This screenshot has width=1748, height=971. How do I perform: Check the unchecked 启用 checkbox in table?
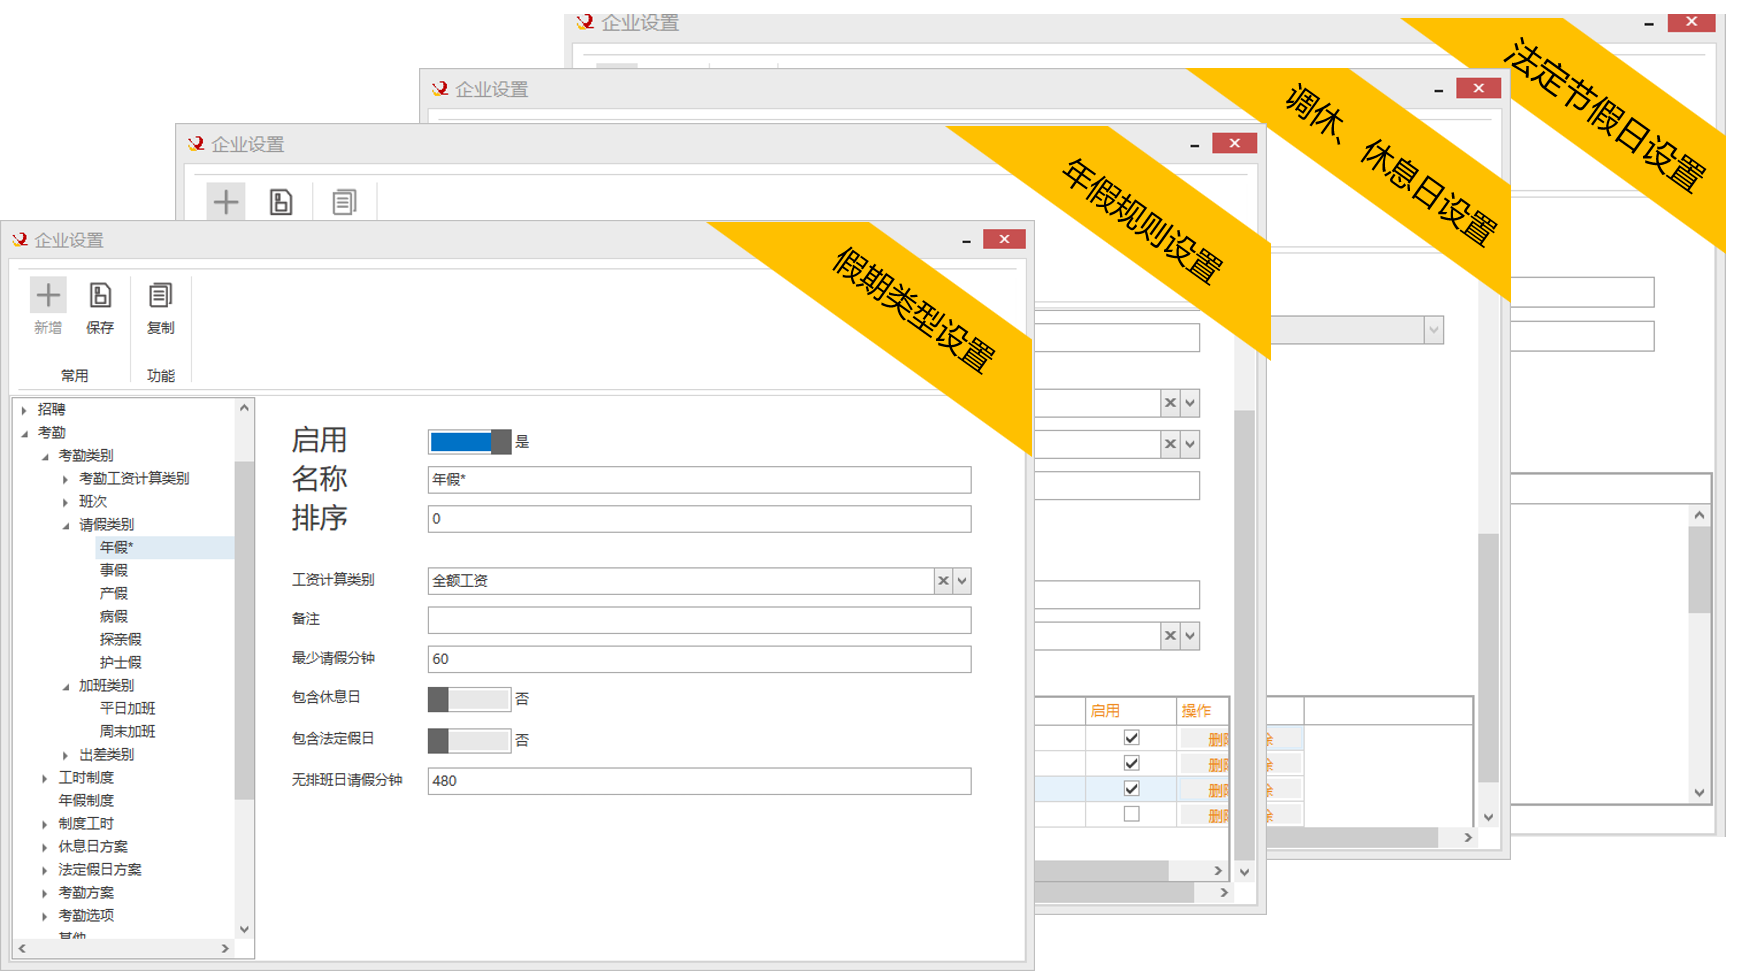1131,814
